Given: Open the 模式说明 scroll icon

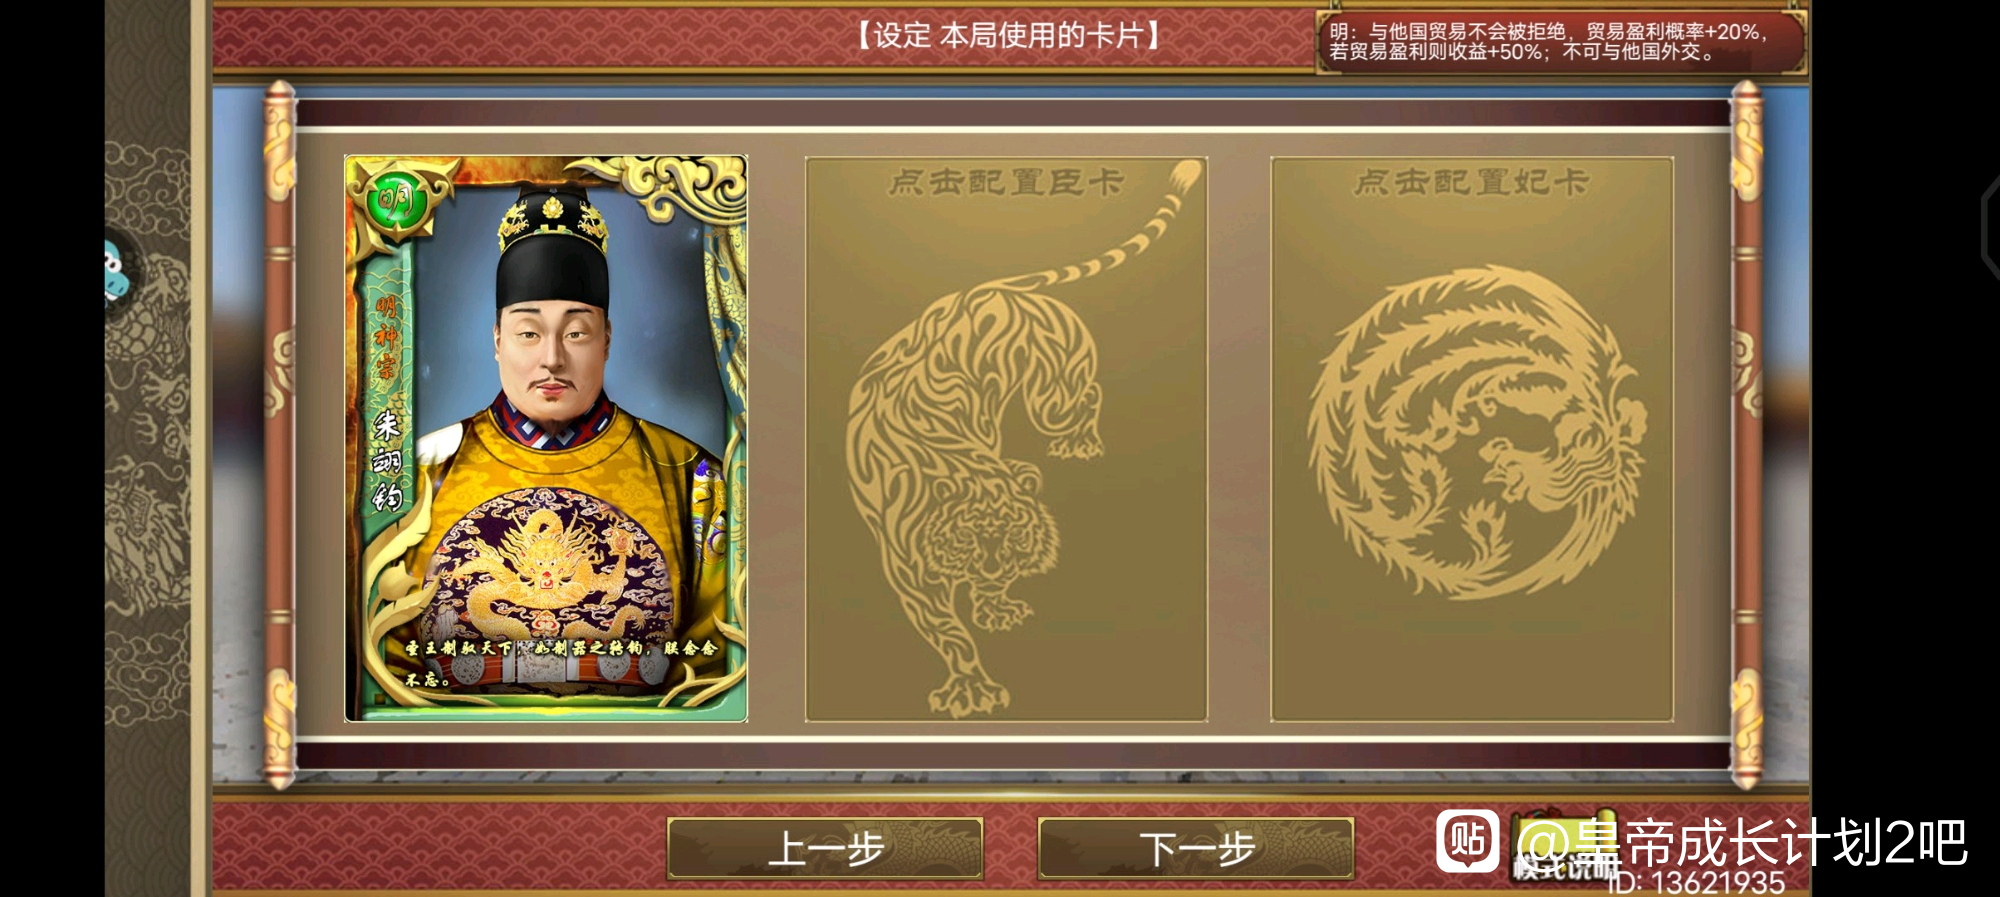Looking at the screenshot, I should point(1563,847).
